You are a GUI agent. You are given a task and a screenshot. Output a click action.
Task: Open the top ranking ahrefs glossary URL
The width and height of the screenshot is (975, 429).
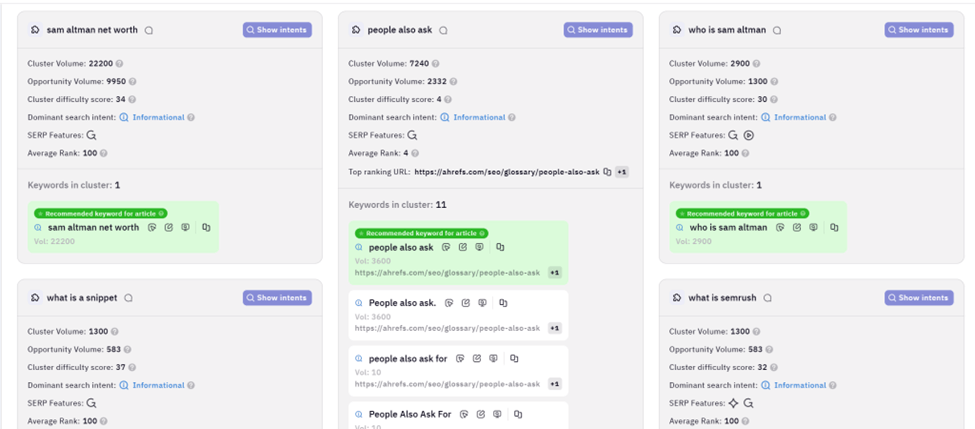507,172
